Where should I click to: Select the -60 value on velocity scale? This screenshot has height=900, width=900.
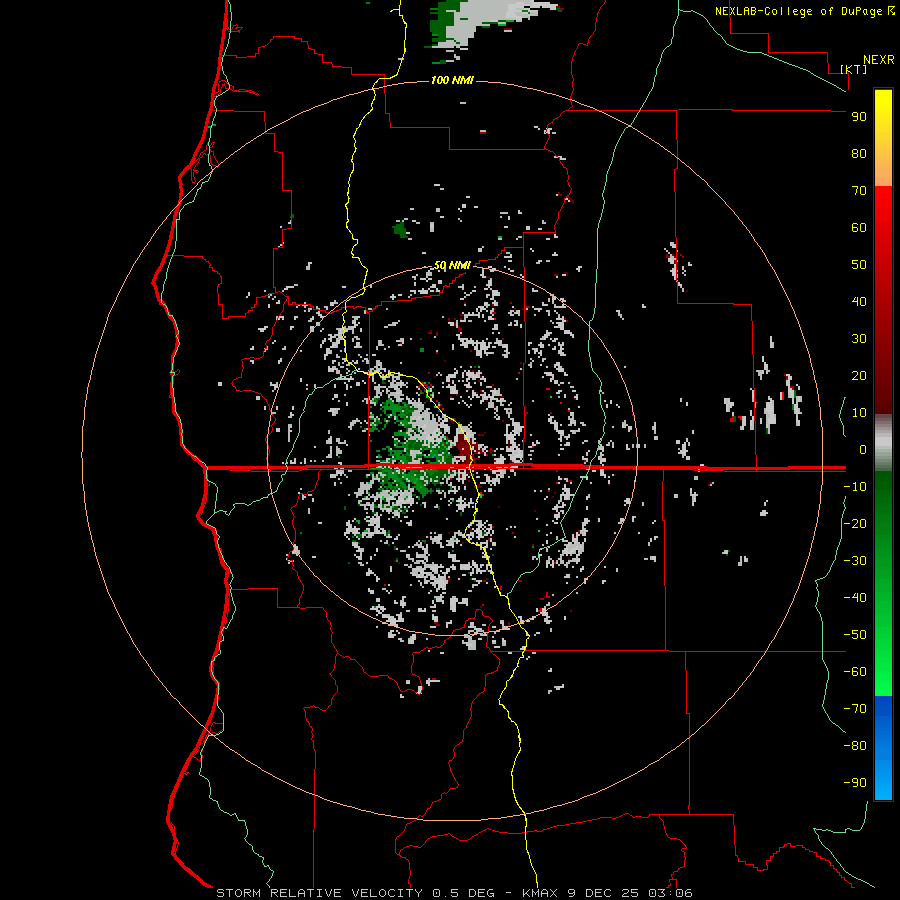pyautogui.click(x=855, y=672)
